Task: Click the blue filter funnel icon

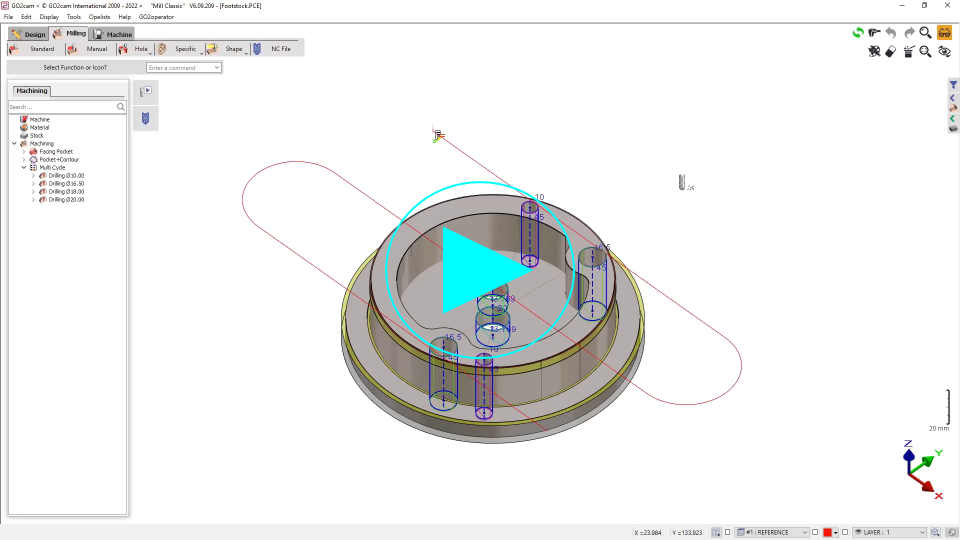Action: [953, 86]
